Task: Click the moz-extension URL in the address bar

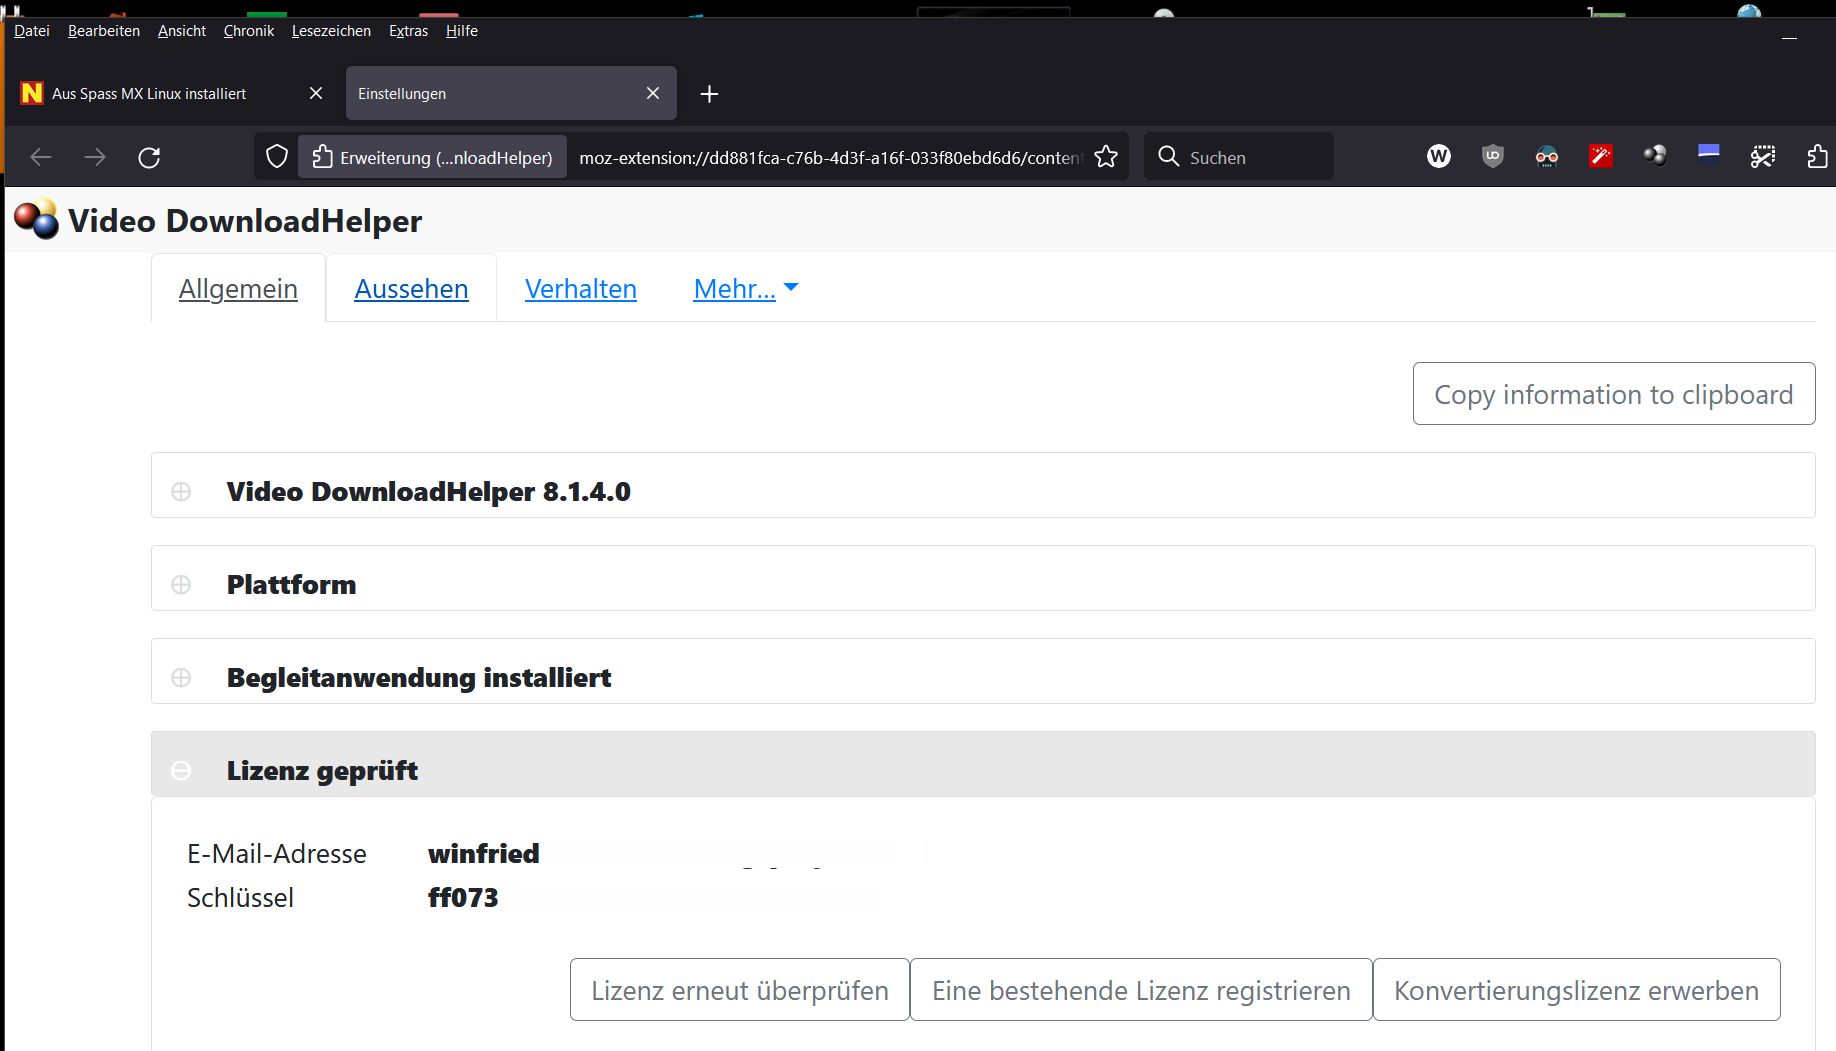Action: click(x=830, y=158)
